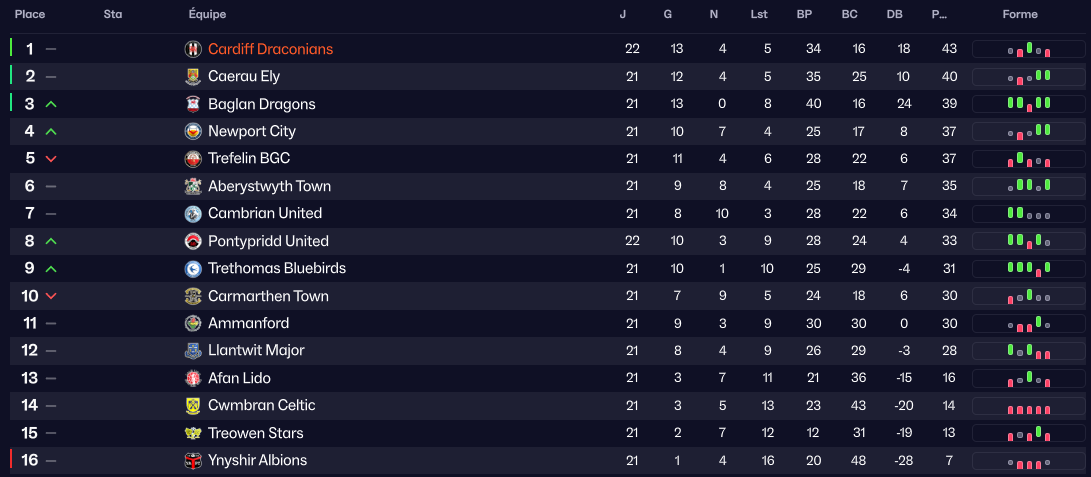This screenshot has width=1091, height=477.
Task: Sort by the DB goal difference header
Action: click(x=894, y=15)
